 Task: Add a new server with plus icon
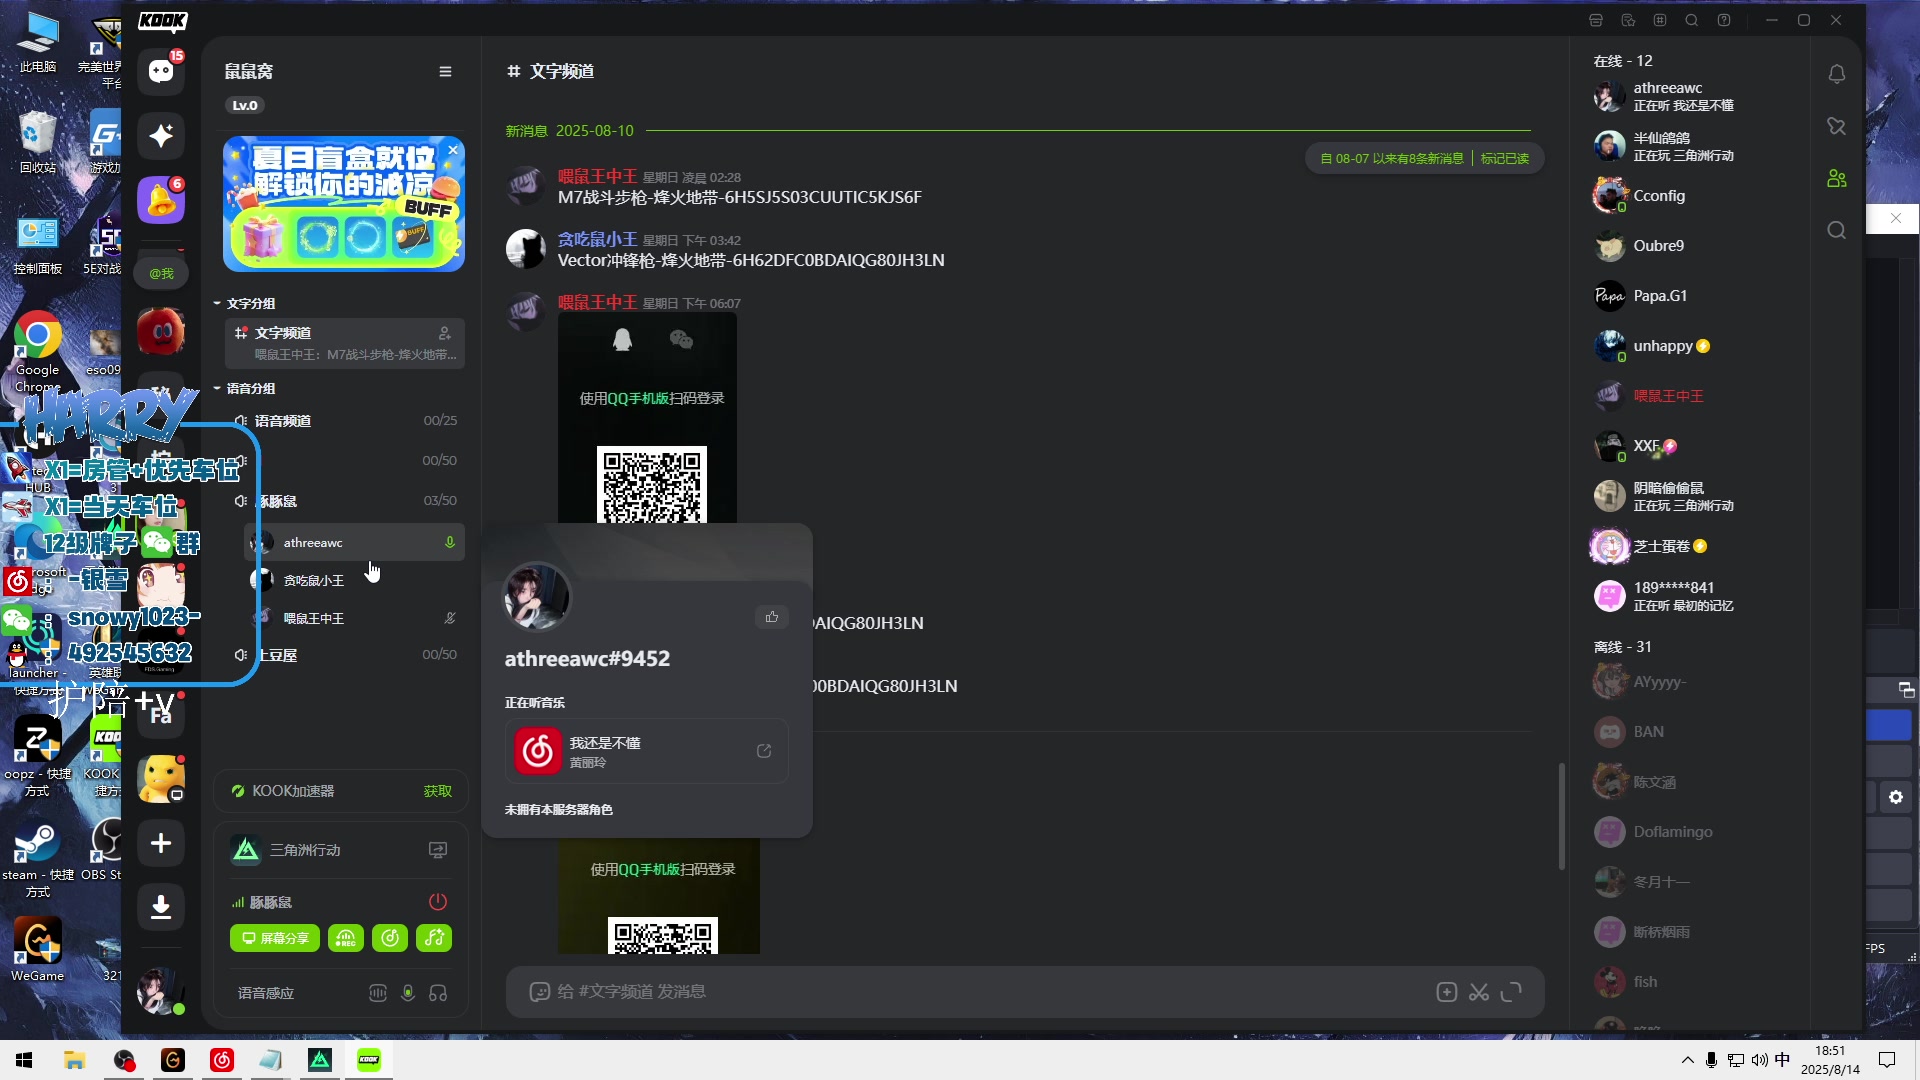tap(161, 843)
